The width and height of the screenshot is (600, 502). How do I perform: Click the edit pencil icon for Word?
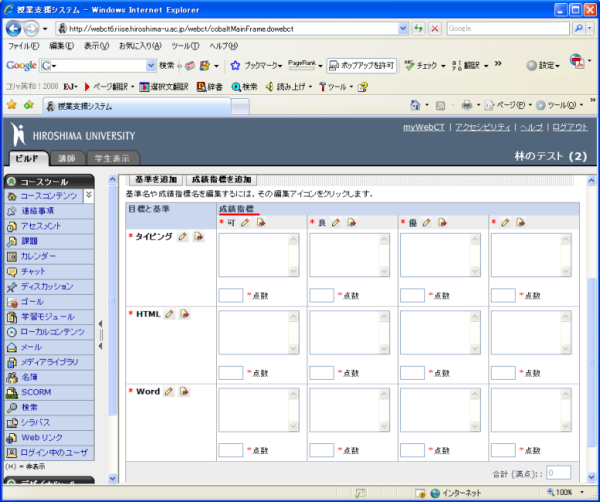(169, 391)
